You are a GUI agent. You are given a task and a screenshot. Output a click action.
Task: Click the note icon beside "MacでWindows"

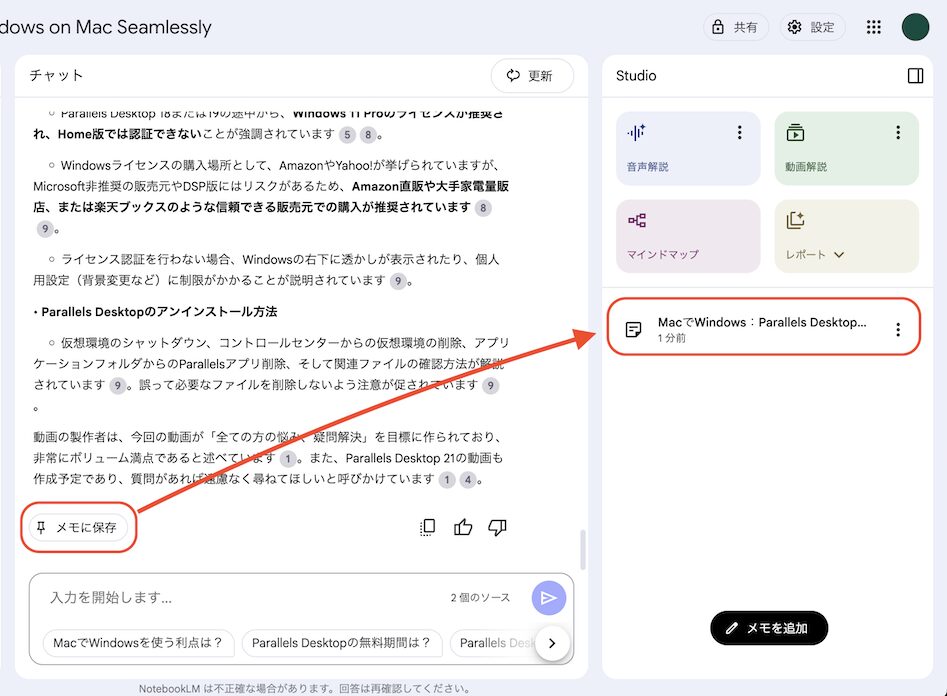click(634, 329)
